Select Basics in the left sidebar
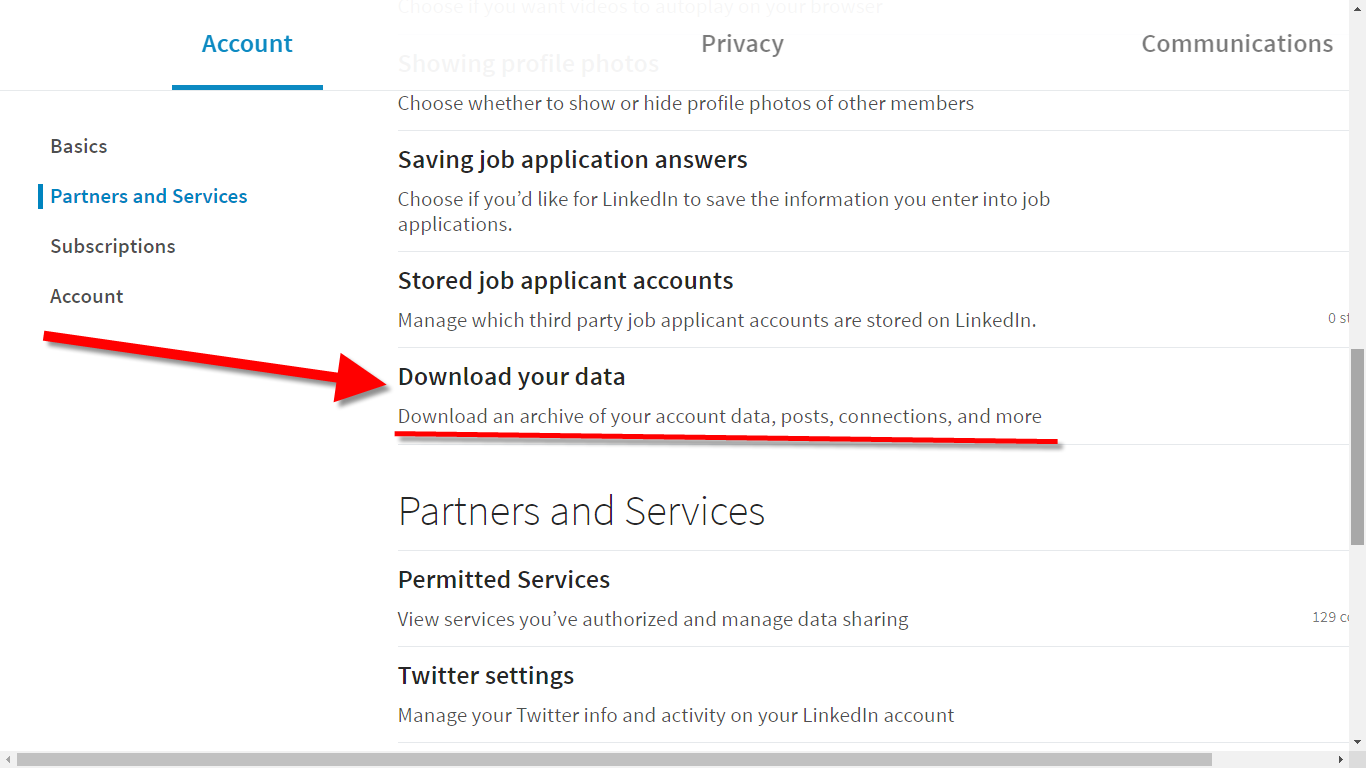 click(79, 146)
